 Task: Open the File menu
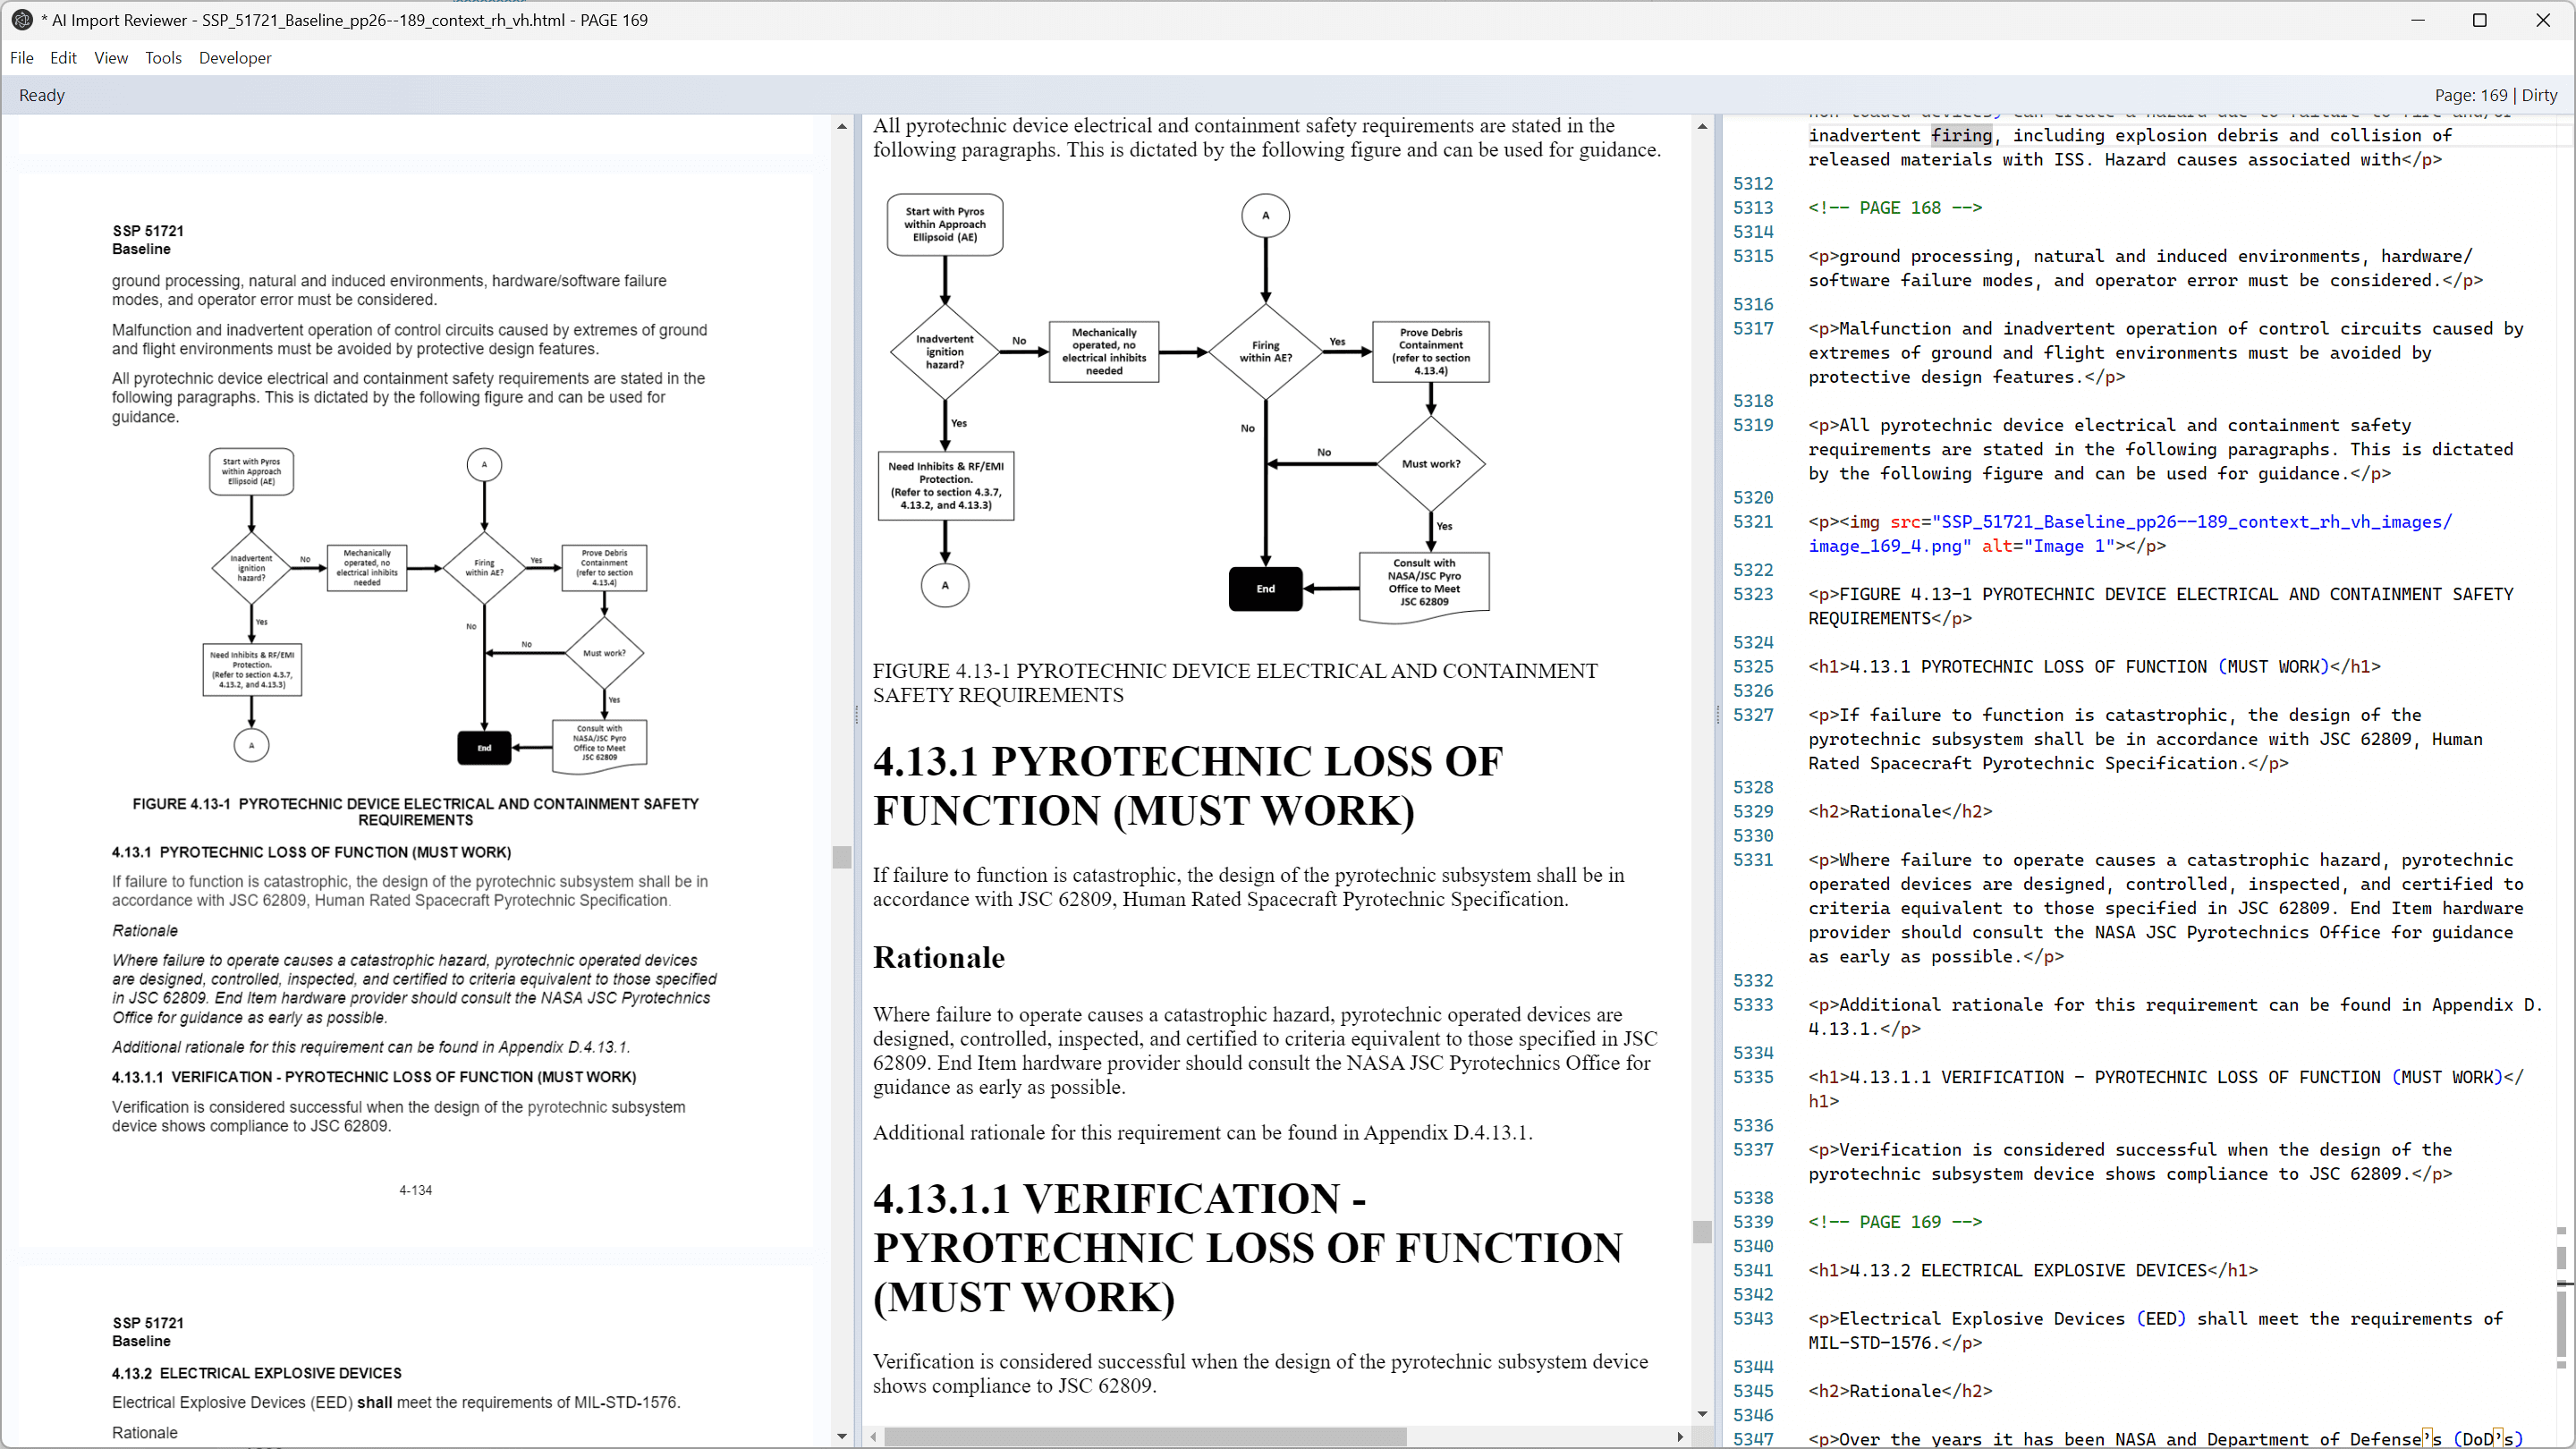(22, 58)
